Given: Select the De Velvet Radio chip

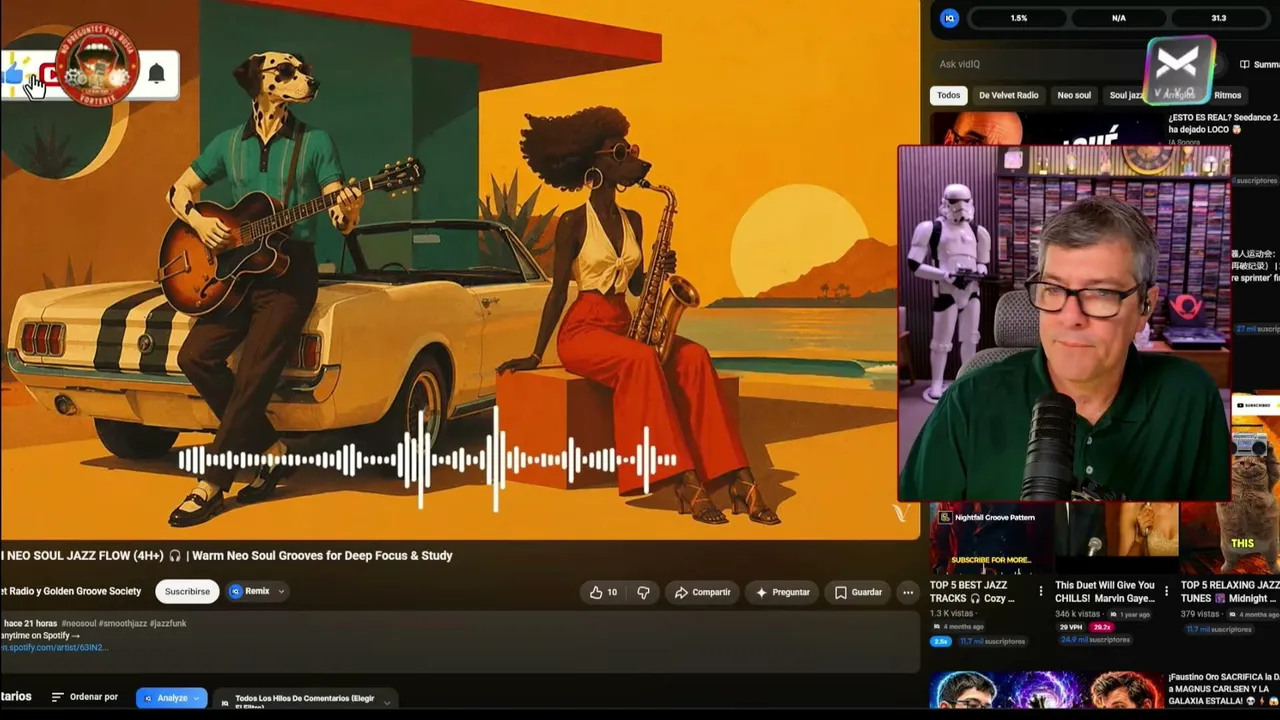Looking at the screenshot, I should click(x=1008, y=95).
